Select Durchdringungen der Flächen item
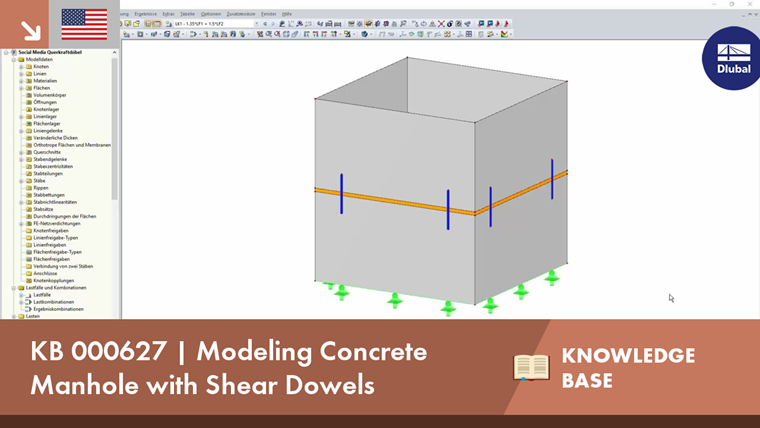This screenshot has width=760, height=428. (64, 217)
